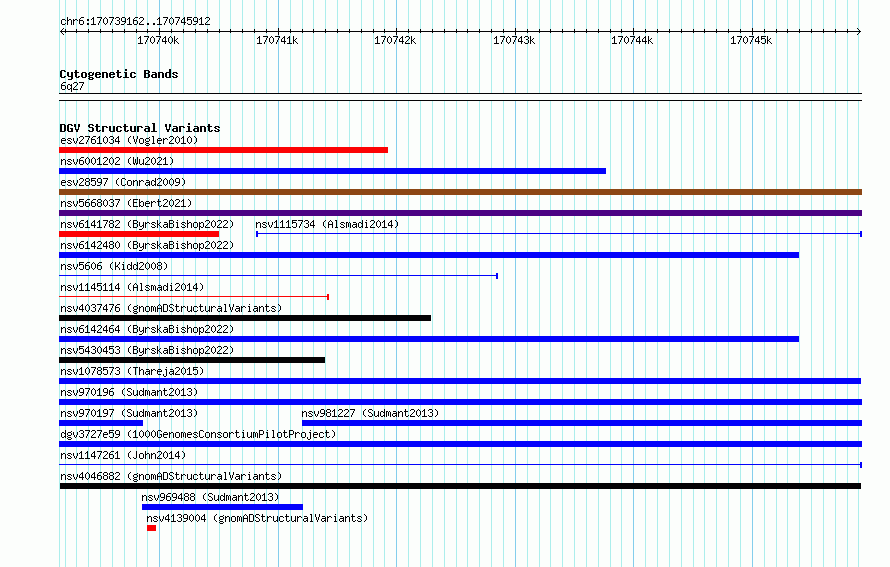Click the DGV Structural Variants track title
This screenshot has width=890, height=567.
pyautogui.click(x=140, y=128)
